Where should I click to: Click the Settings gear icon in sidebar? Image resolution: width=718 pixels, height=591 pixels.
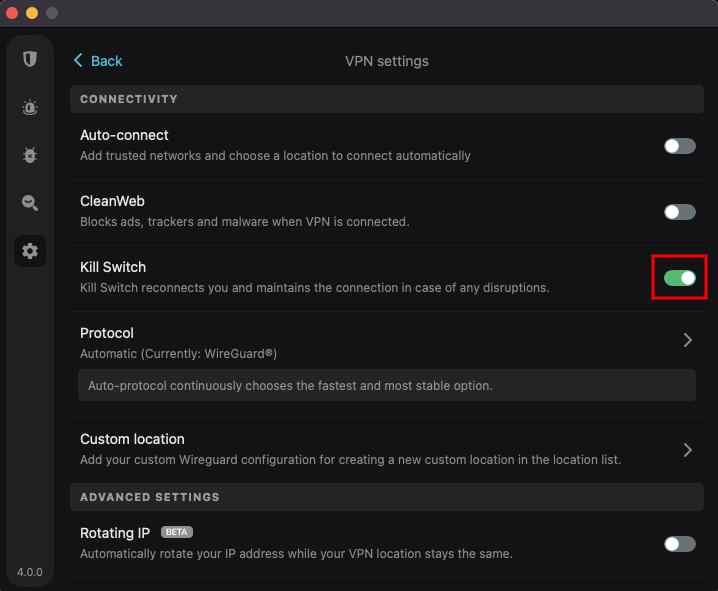coord(30,251)
